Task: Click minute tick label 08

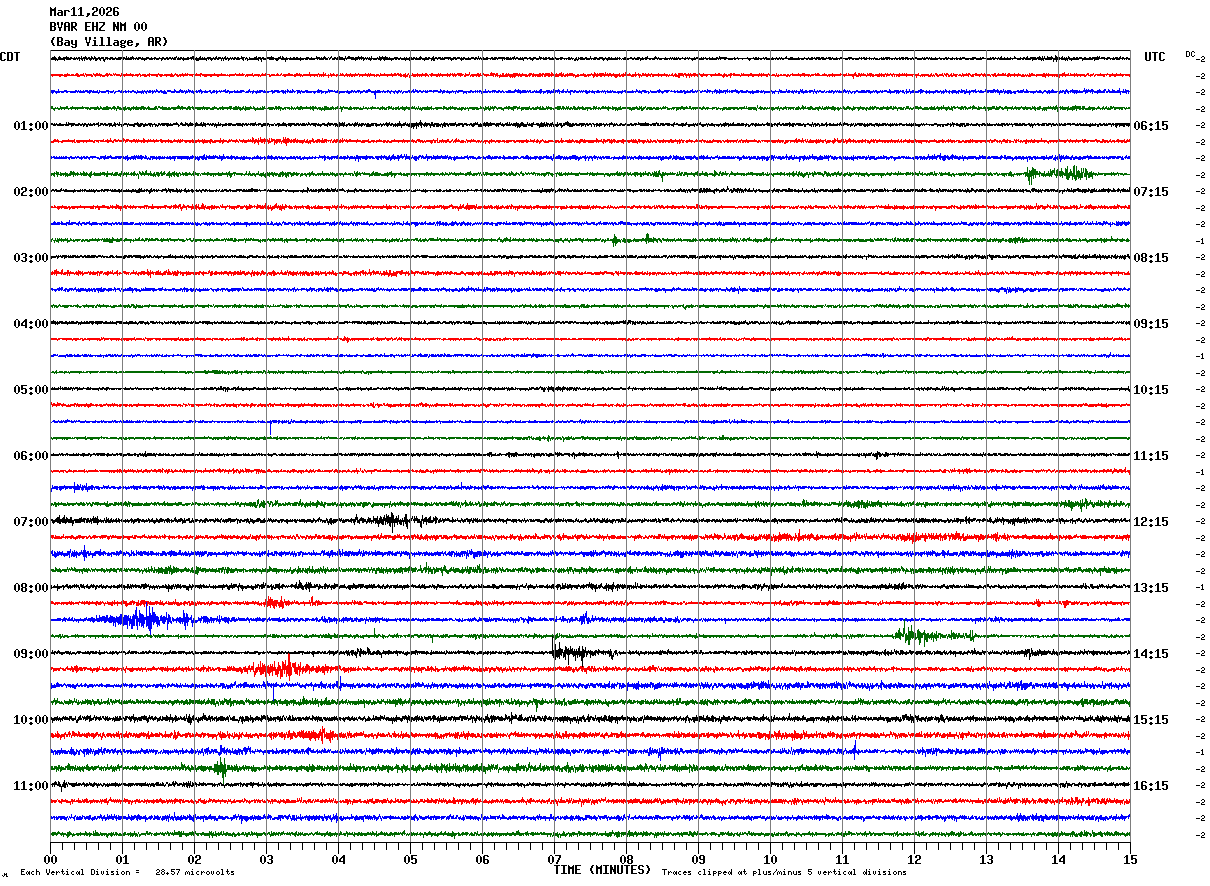Action: 626,859
